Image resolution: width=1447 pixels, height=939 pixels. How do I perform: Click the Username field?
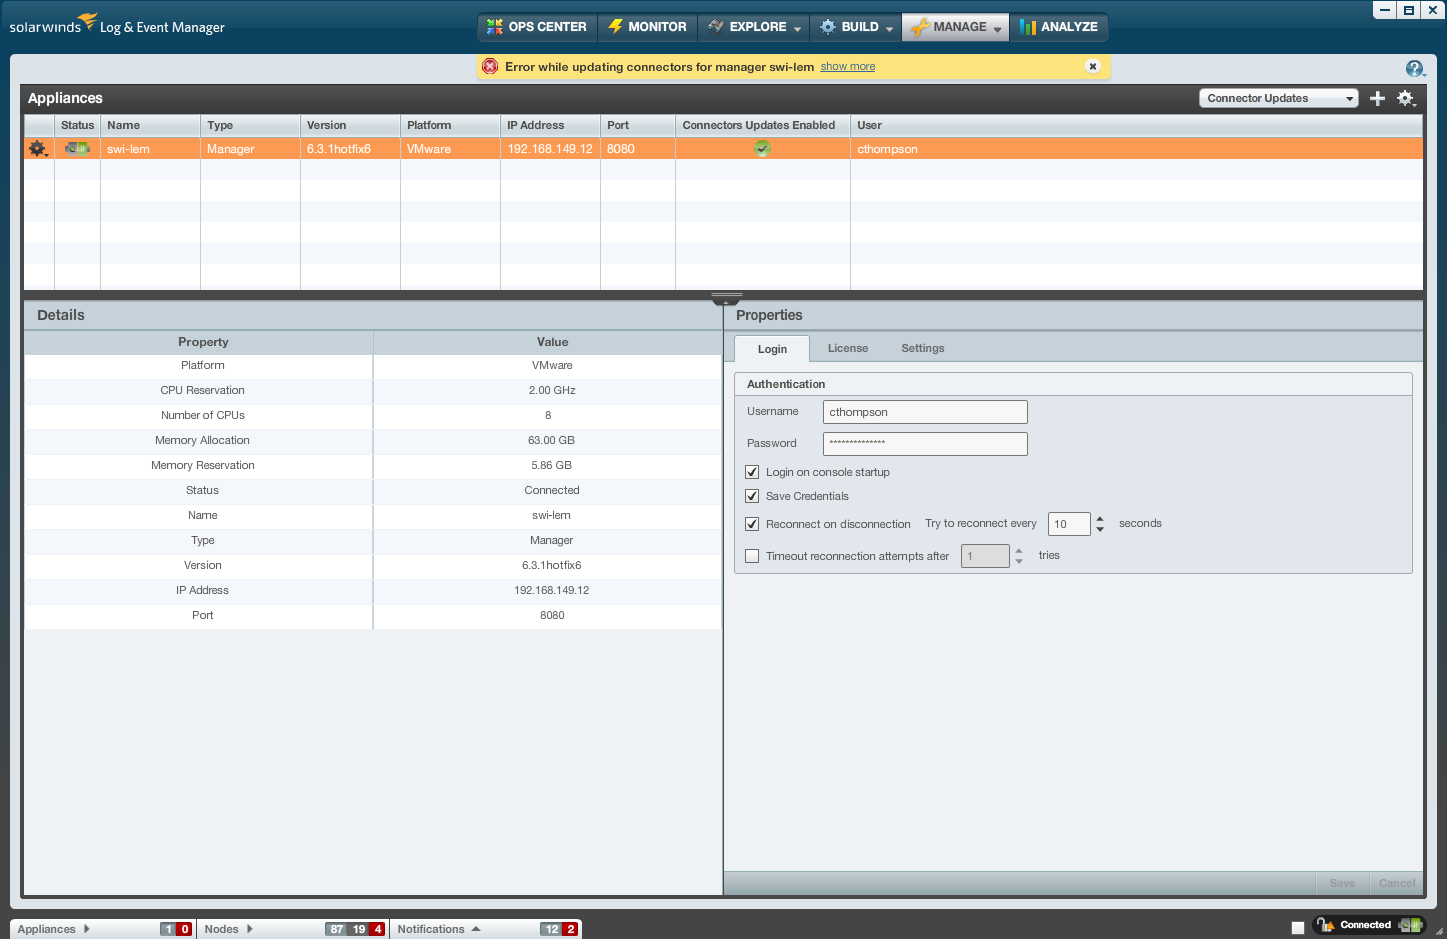[925, 412]
